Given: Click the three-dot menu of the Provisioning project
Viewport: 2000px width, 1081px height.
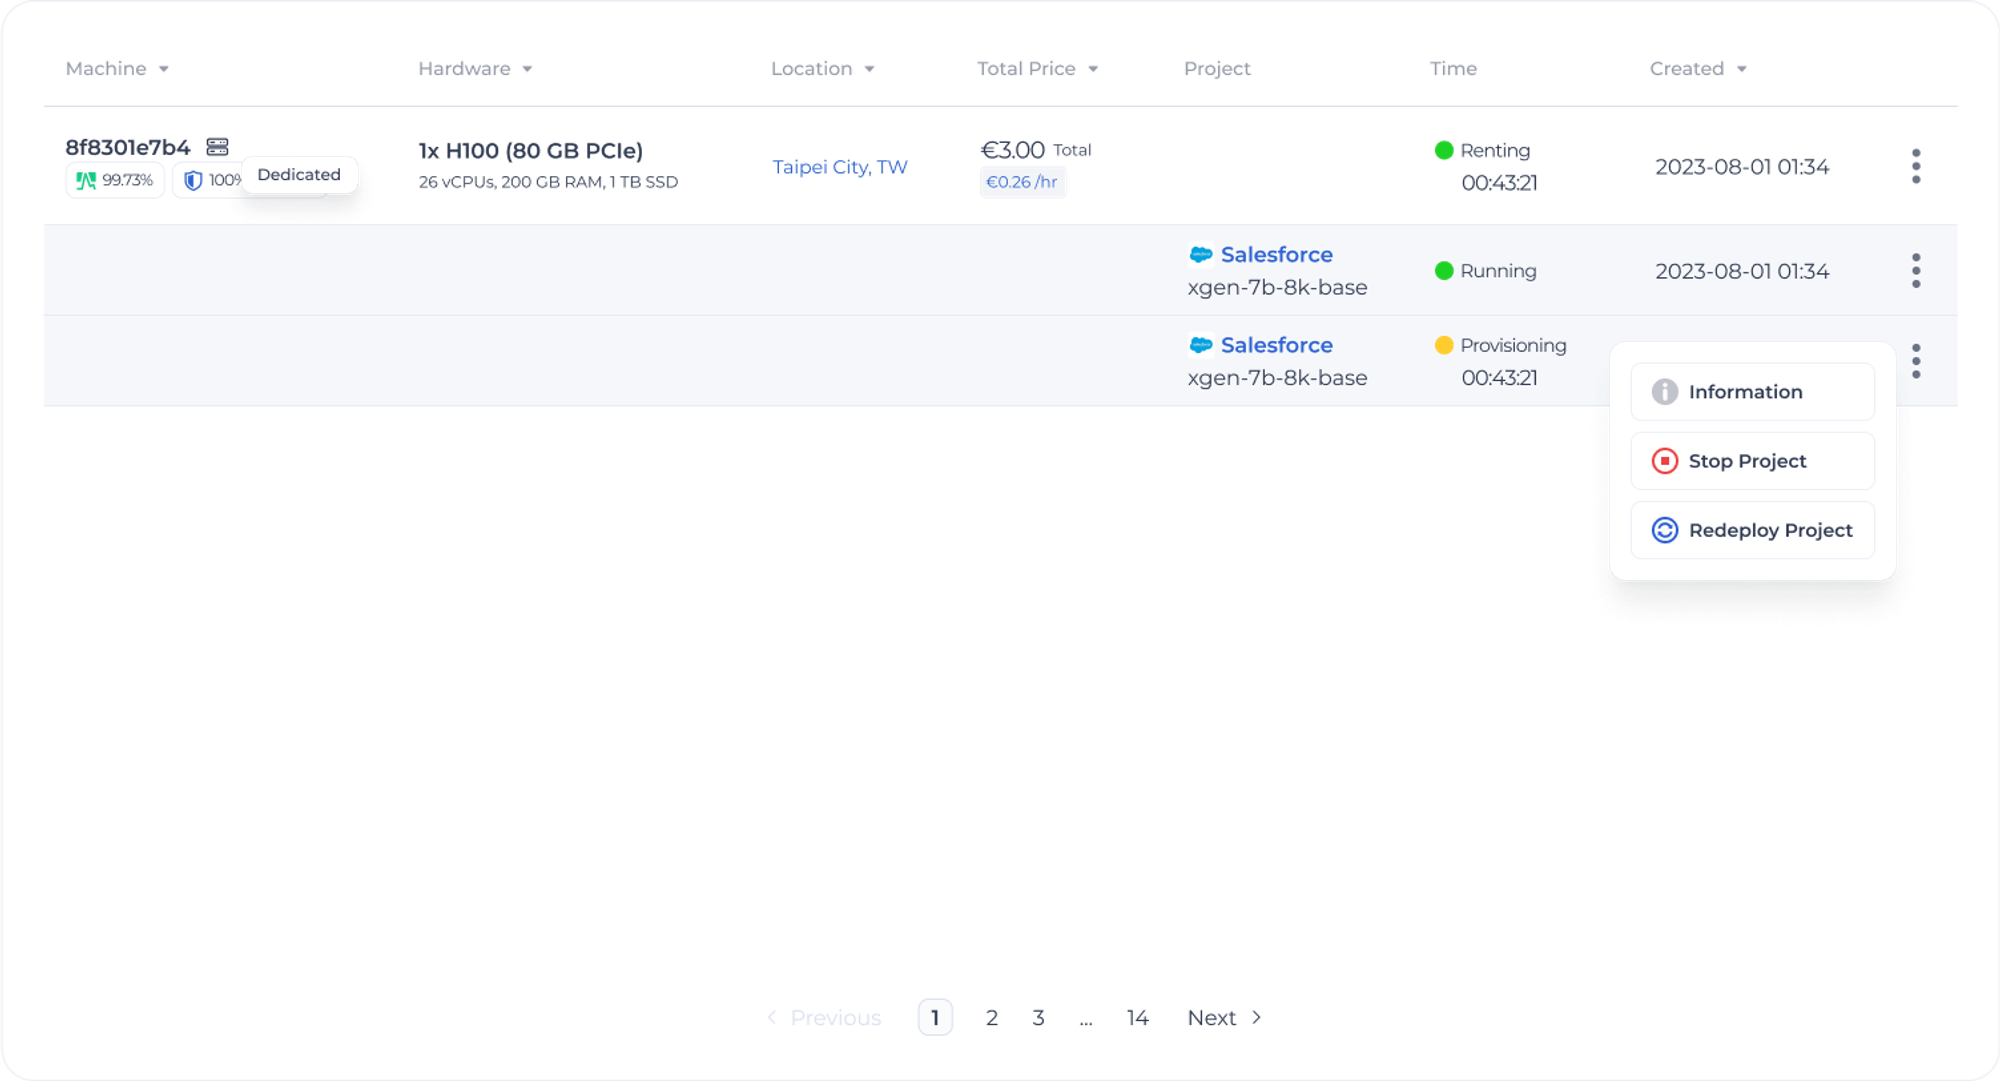Looking at the screenshot, I should (1915, 361).
